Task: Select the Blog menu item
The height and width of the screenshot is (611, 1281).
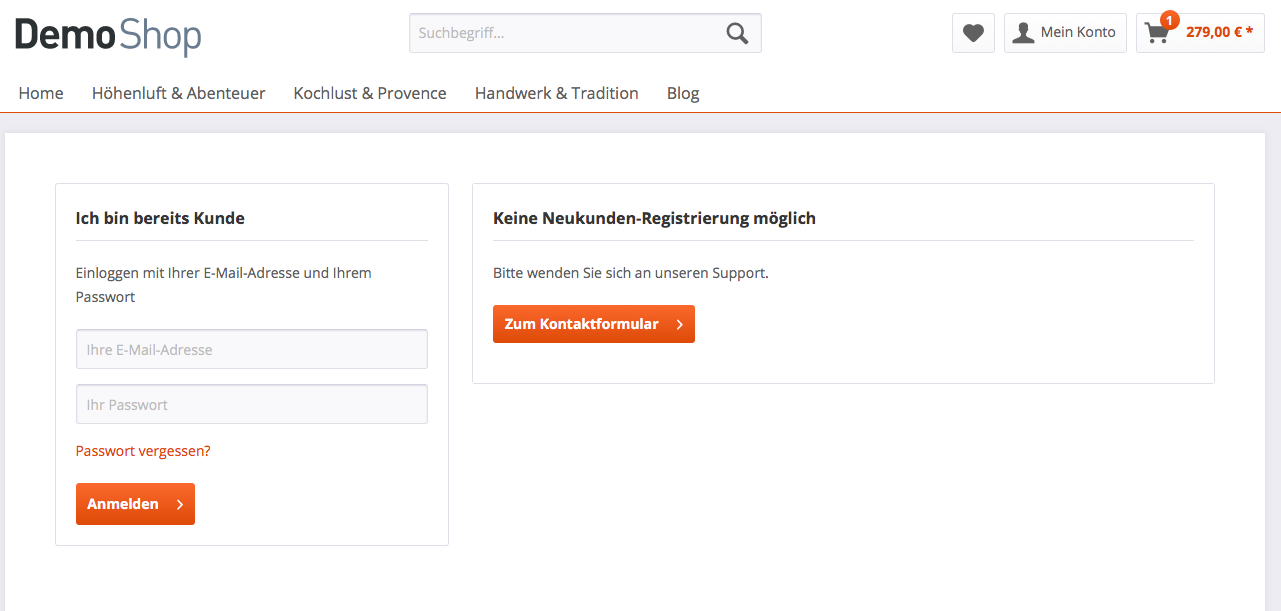Action: pos(683,93)
